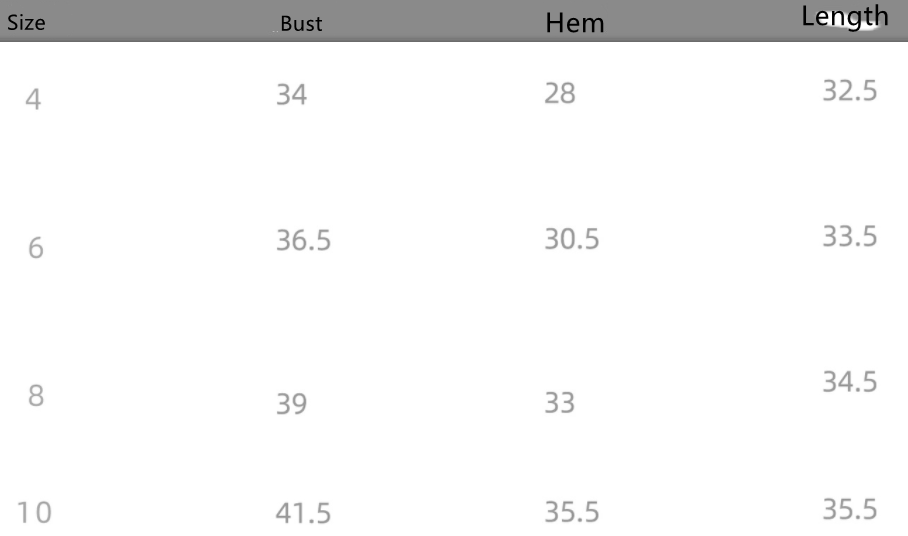Click the Size column header
Image resolution: width=908 pixels, height=536 pixels.
coord(26,24)
